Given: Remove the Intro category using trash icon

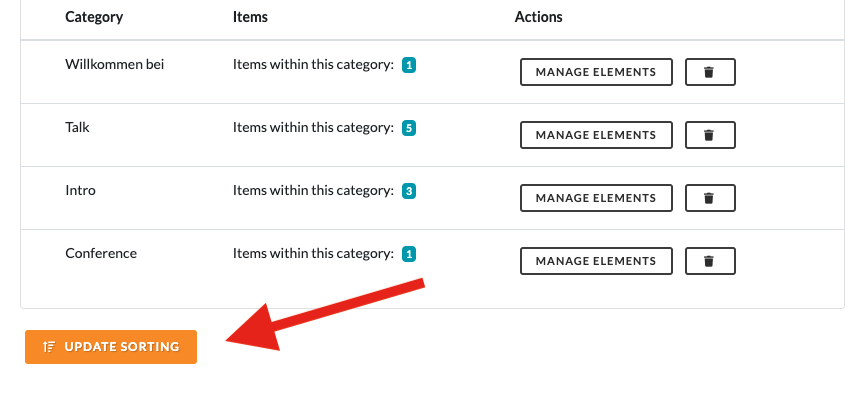Looking at the screenshot, I should click(x=710, y=198).
